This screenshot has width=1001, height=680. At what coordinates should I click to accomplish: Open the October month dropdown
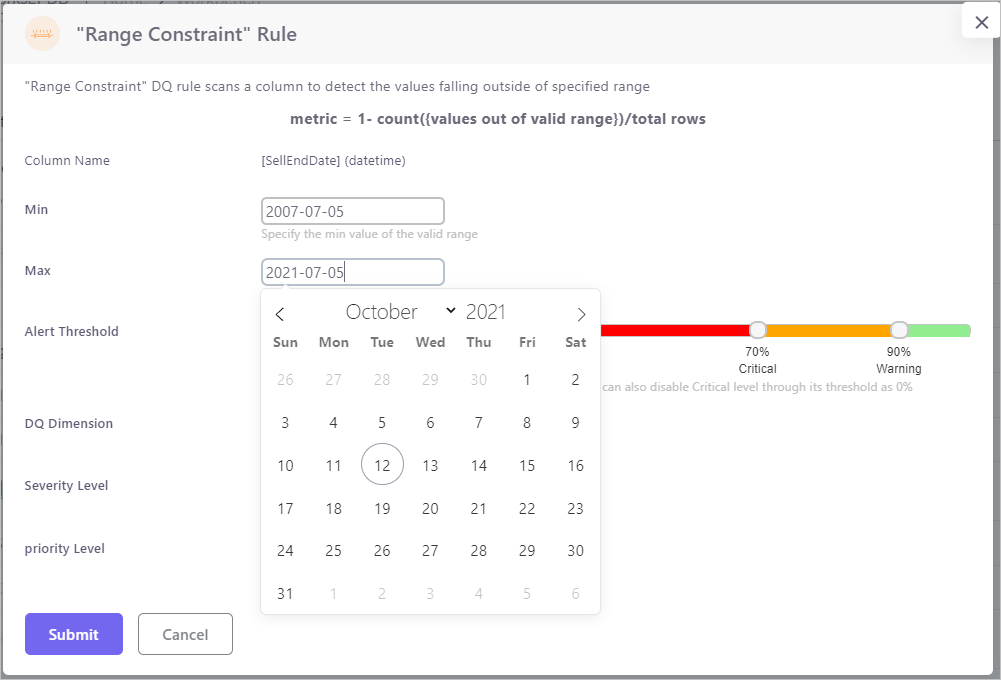click(x=400, y=312)
